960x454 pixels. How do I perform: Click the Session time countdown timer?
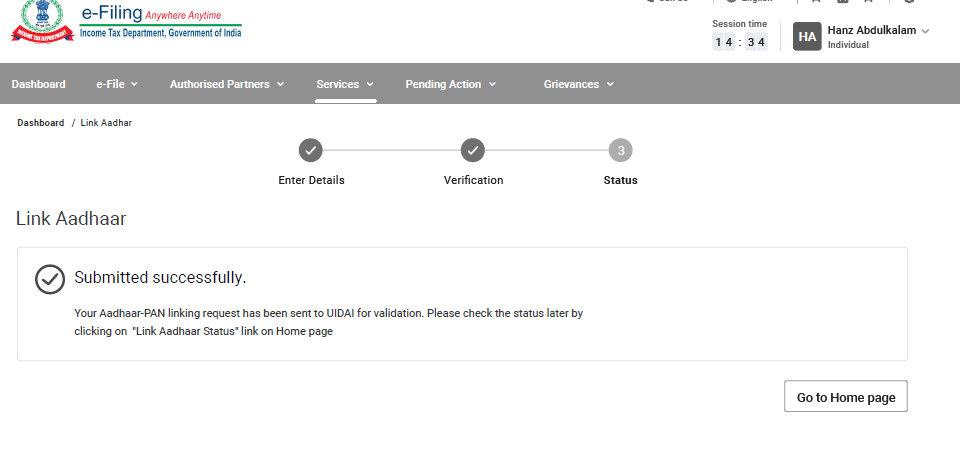739,42
